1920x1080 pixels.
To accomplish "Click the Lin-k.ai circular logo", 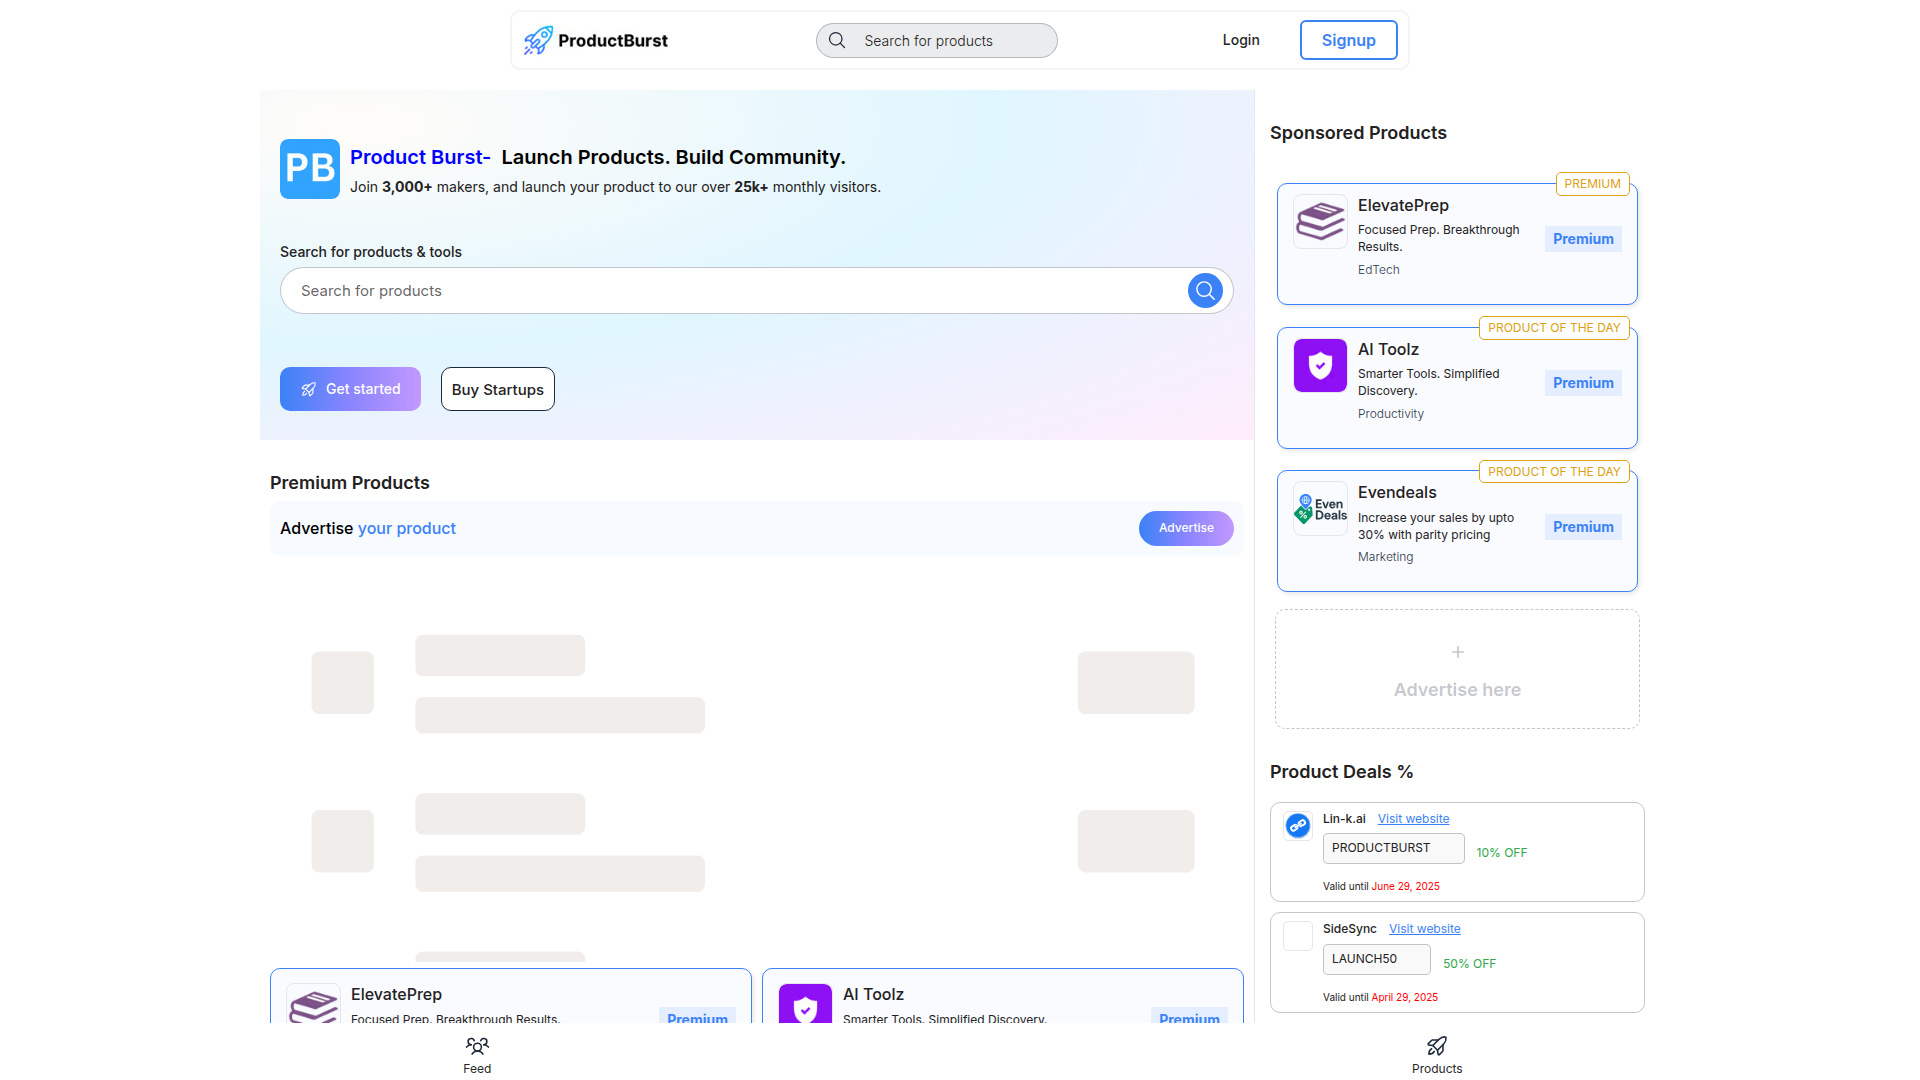I will click(1297, 825).
